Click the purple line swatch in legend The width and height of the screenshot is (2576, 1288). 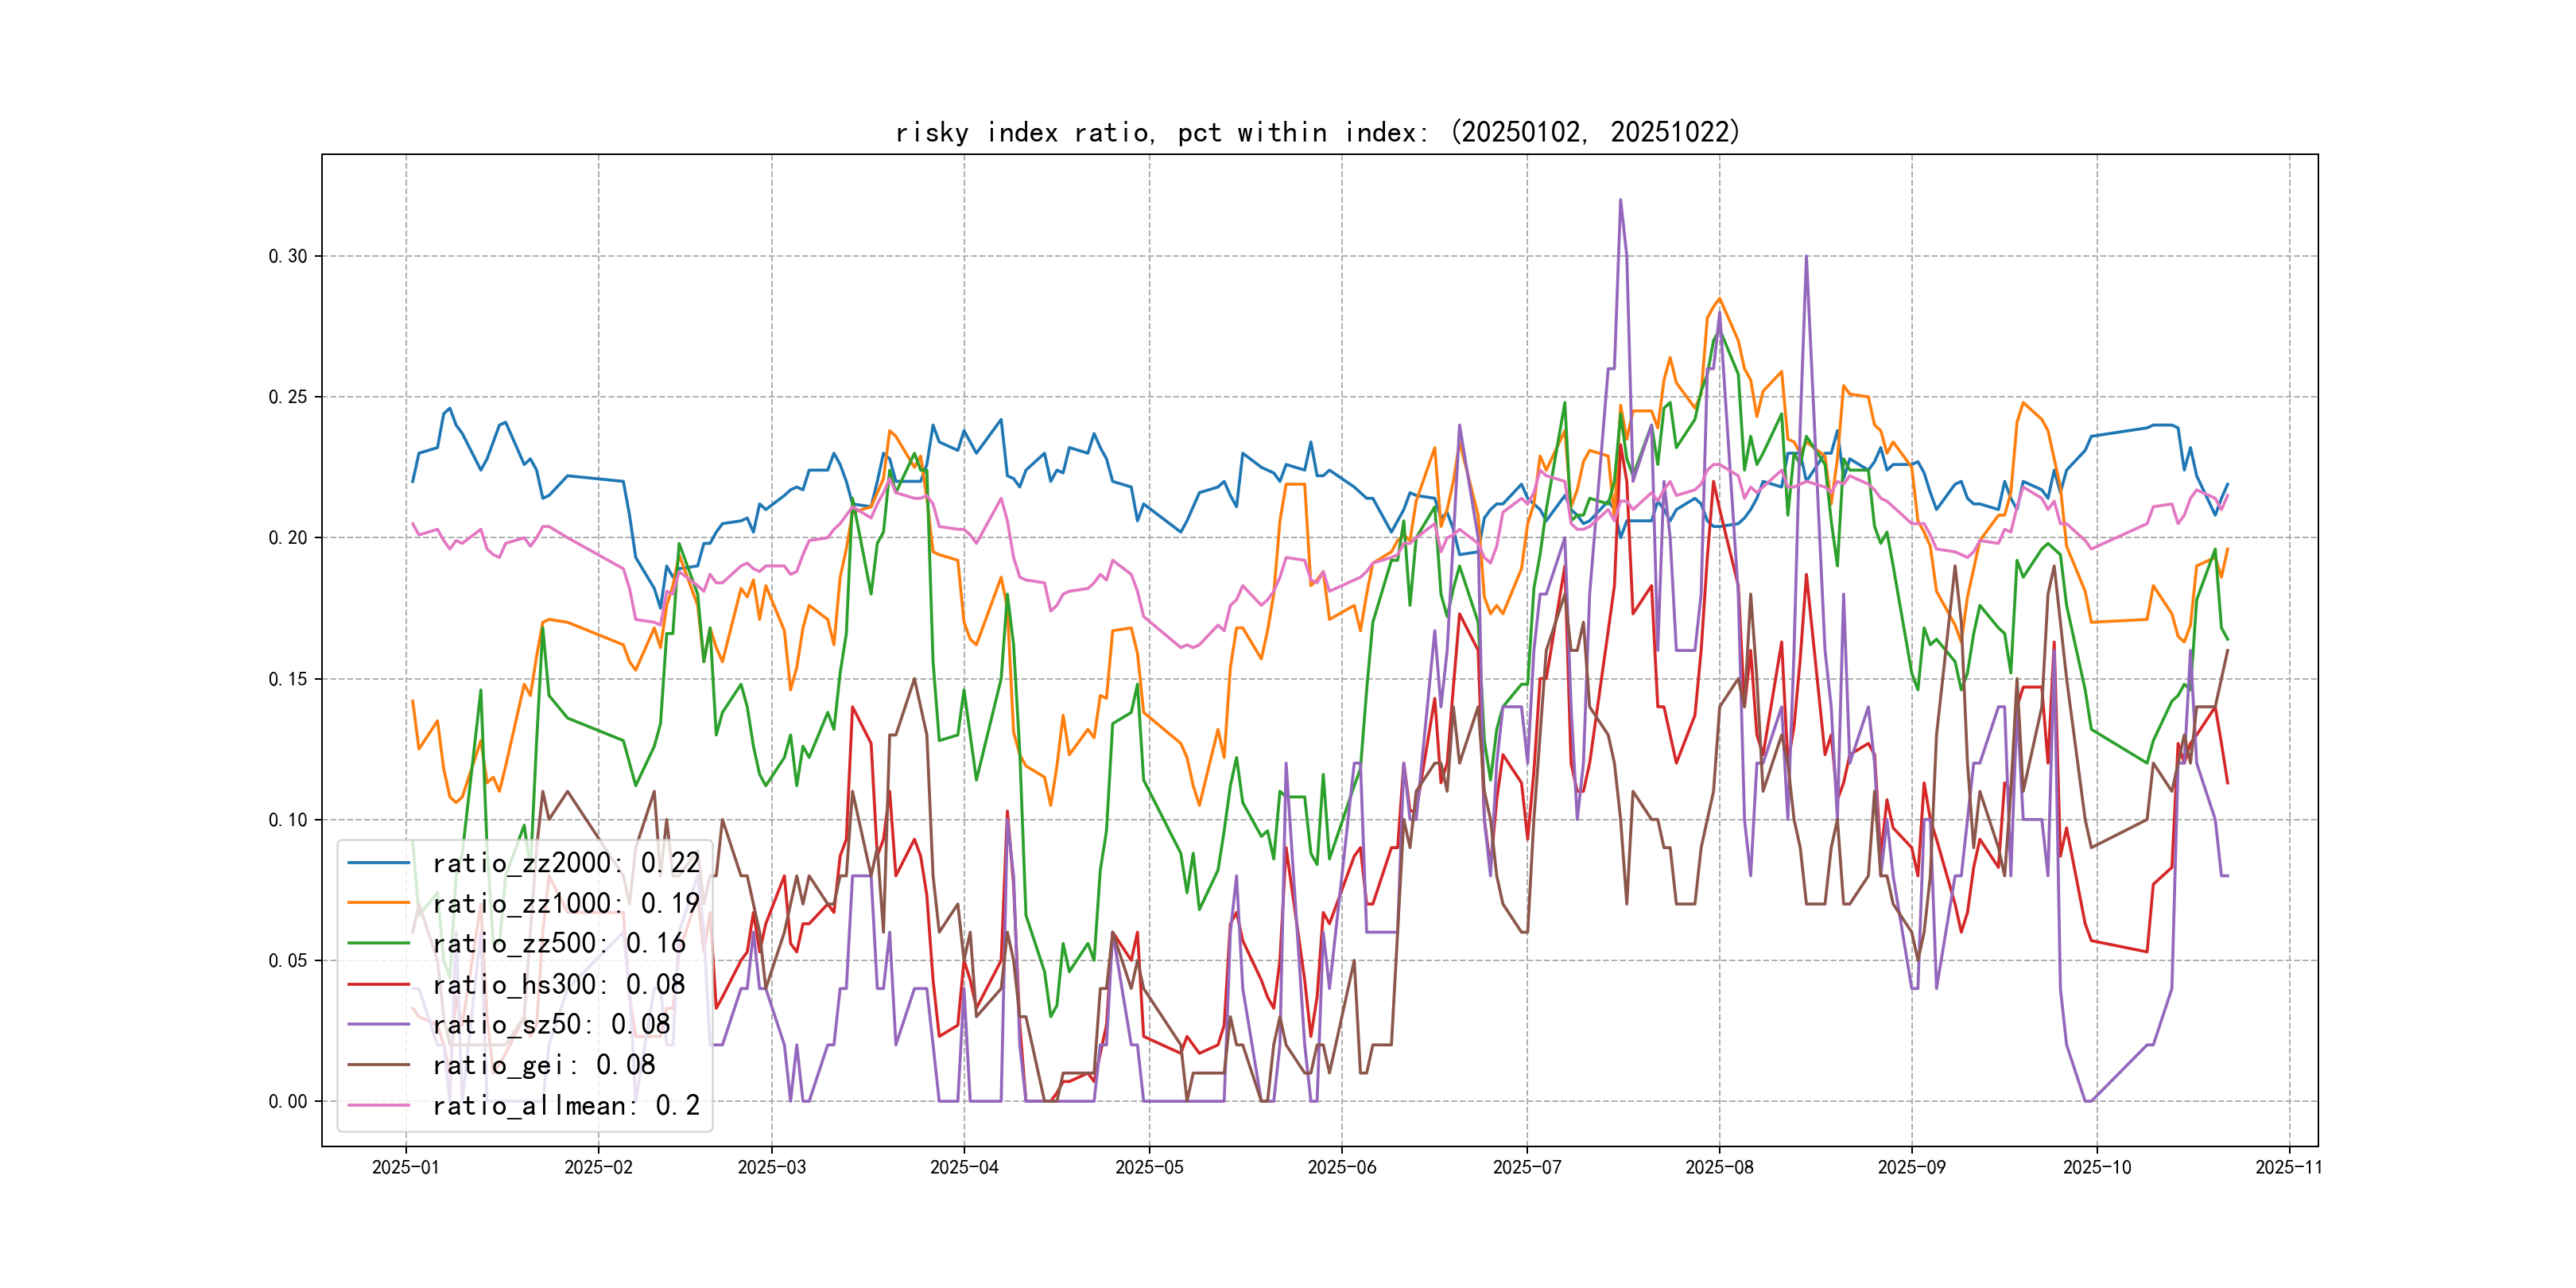click(378, 1025)
